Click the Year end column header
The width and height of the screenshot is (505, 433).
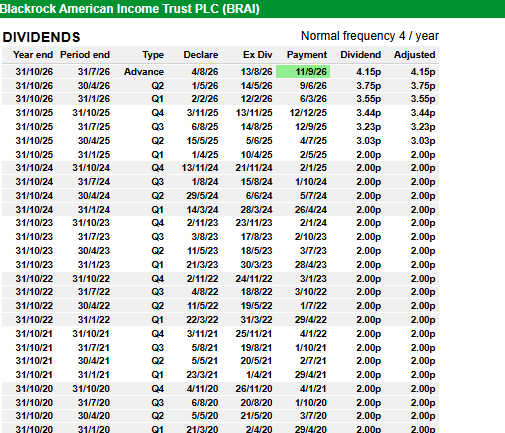[x=33, y=55]
